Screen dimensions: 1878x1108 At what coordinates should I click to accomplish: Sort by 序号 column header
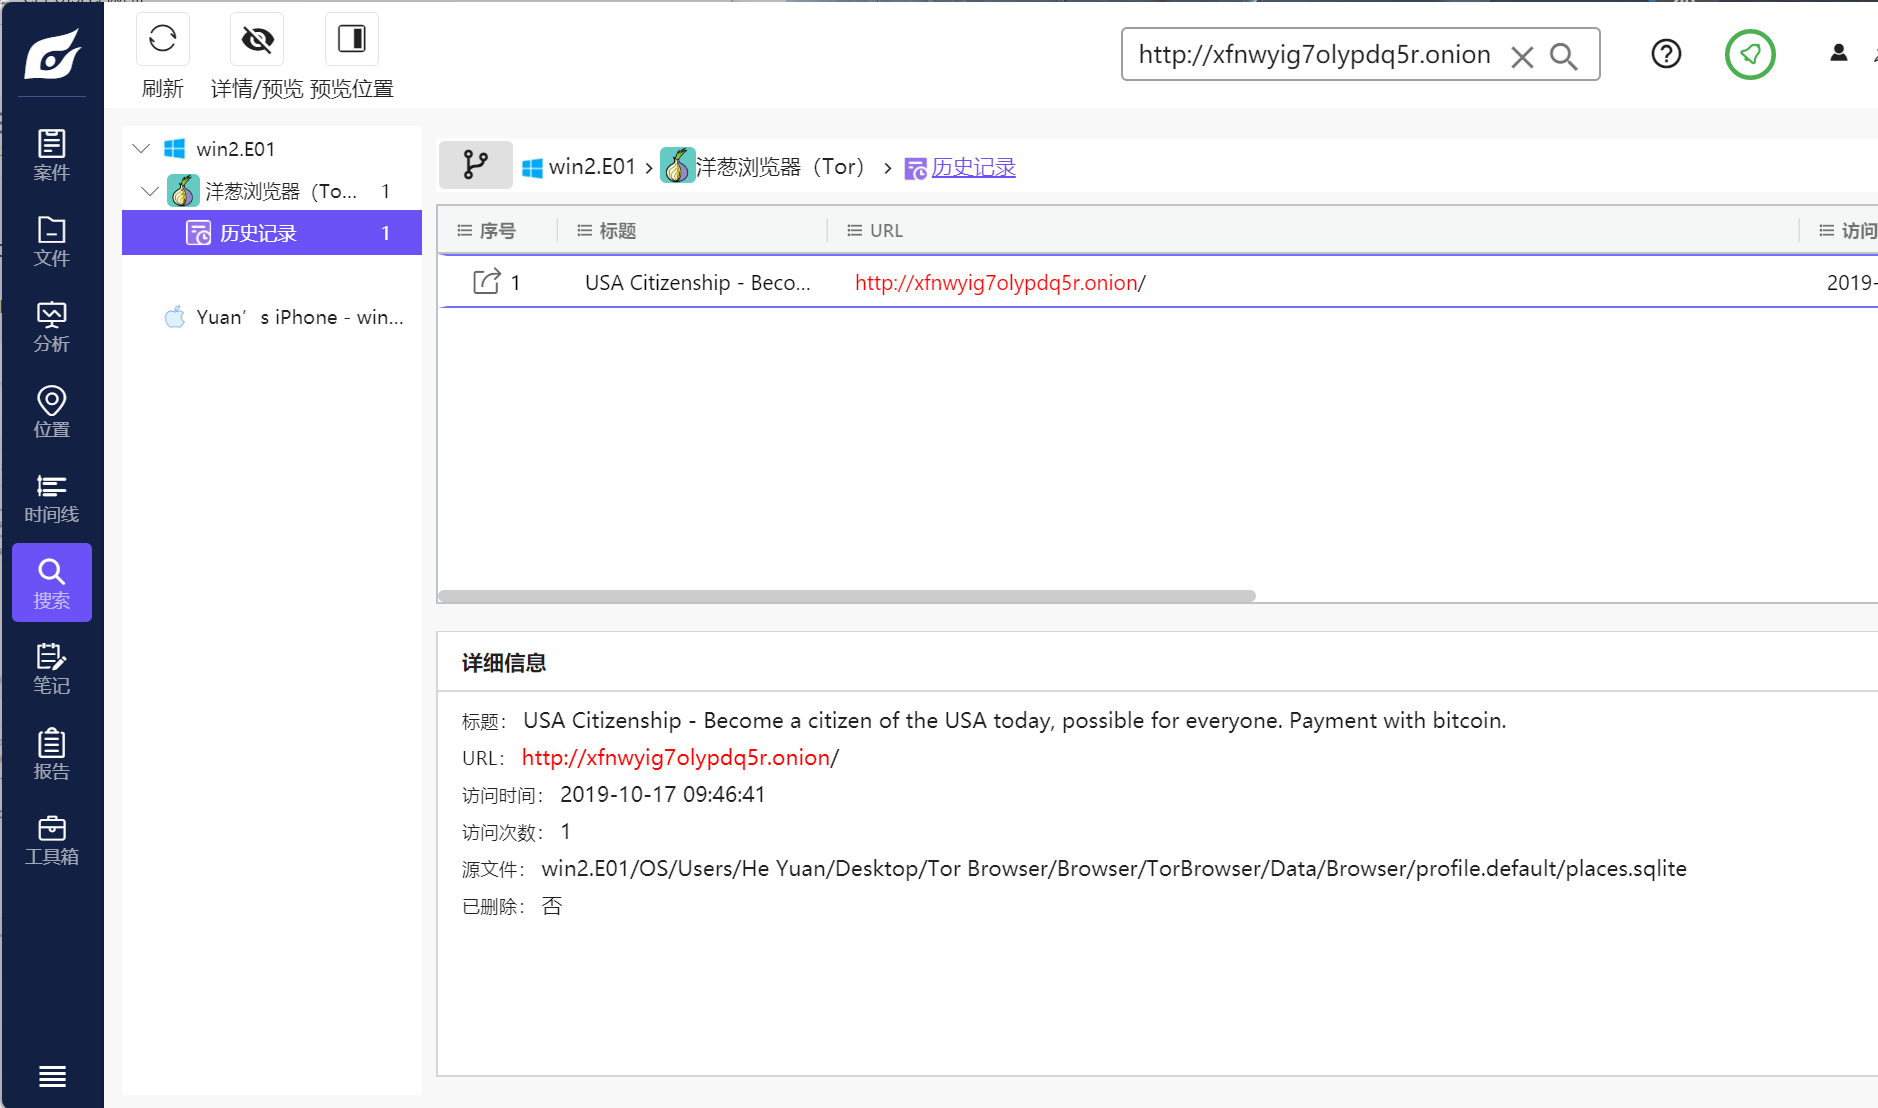pyautogui.click(x=498, y=231)
